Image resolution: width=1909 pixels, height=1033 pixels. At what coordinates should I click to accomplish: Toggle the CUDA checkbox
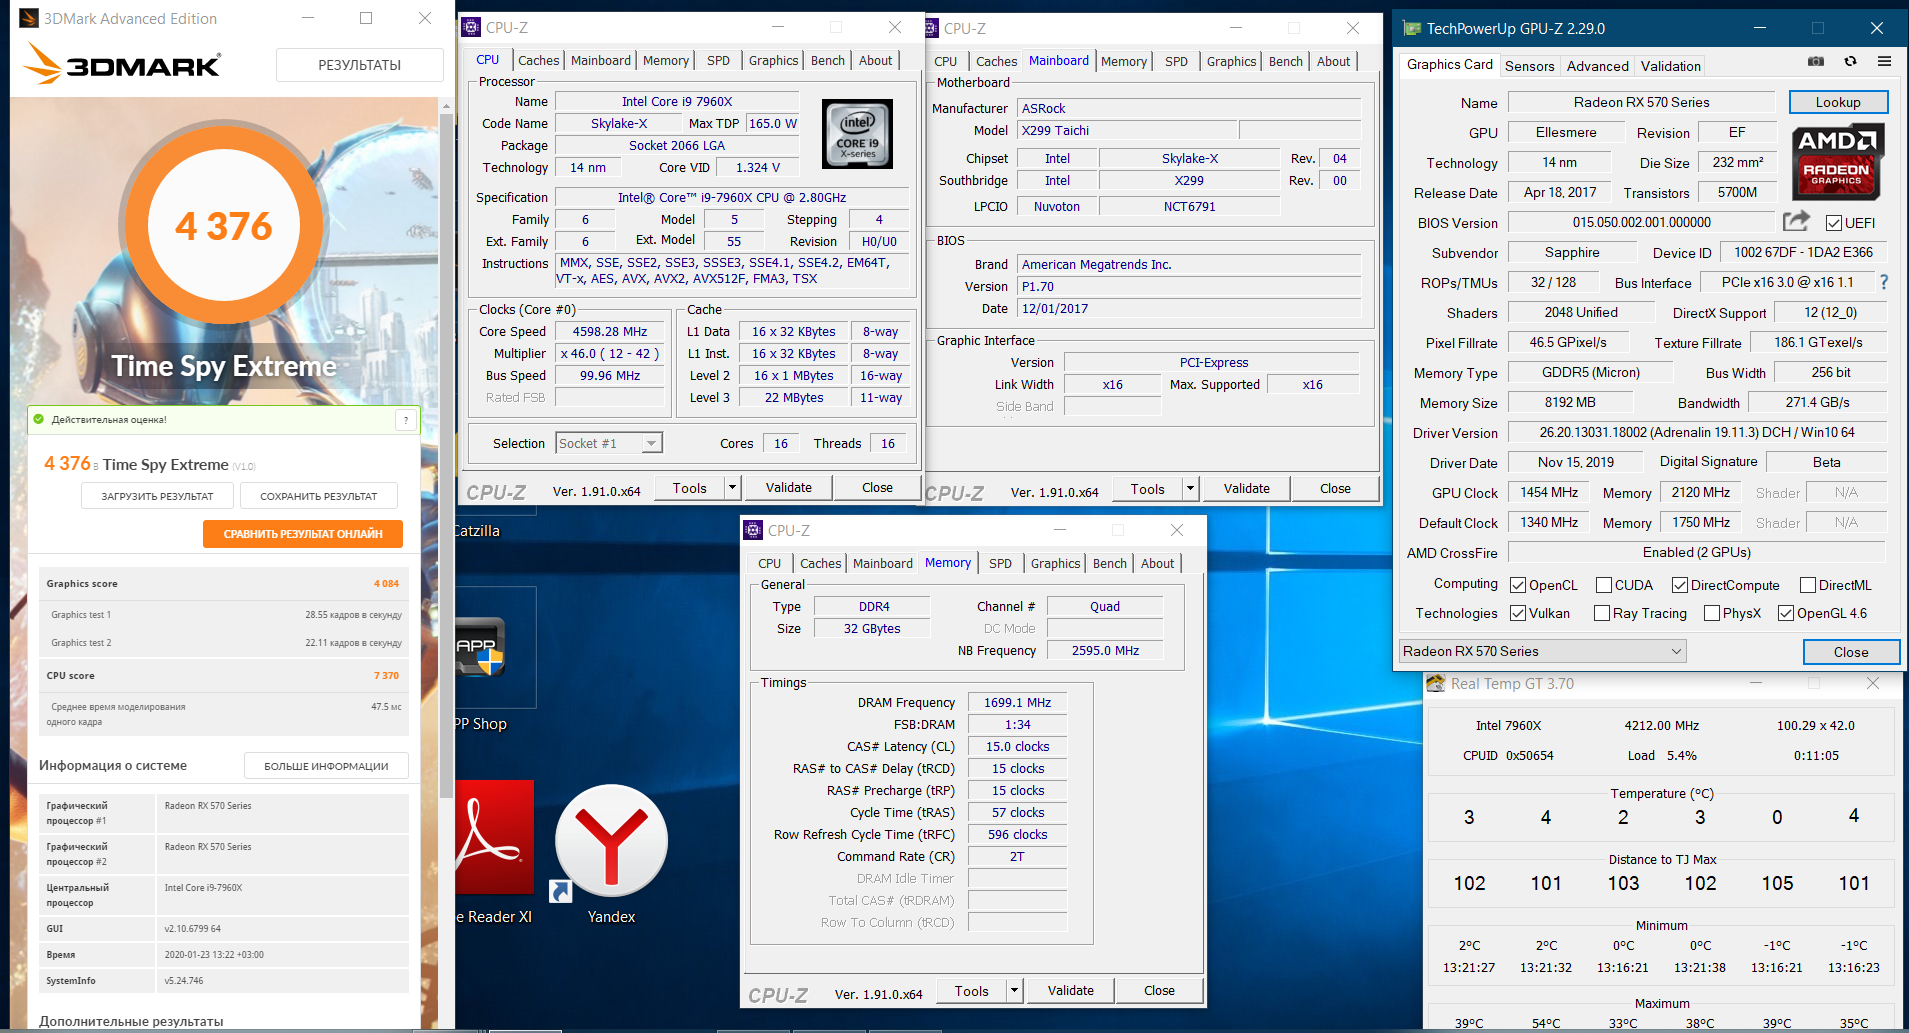point(1604,585)
